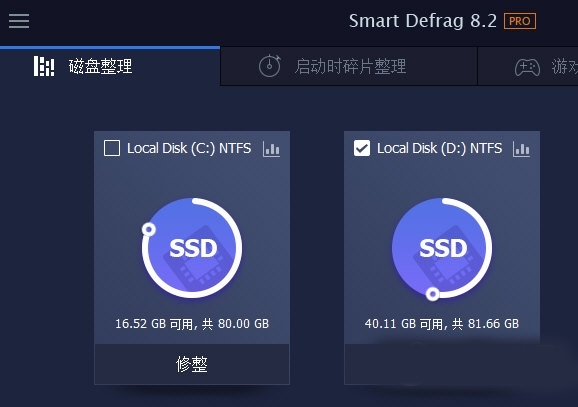
Task: Uncheck the Local Disk (D:) checkbox
Action: coord(362,148)
